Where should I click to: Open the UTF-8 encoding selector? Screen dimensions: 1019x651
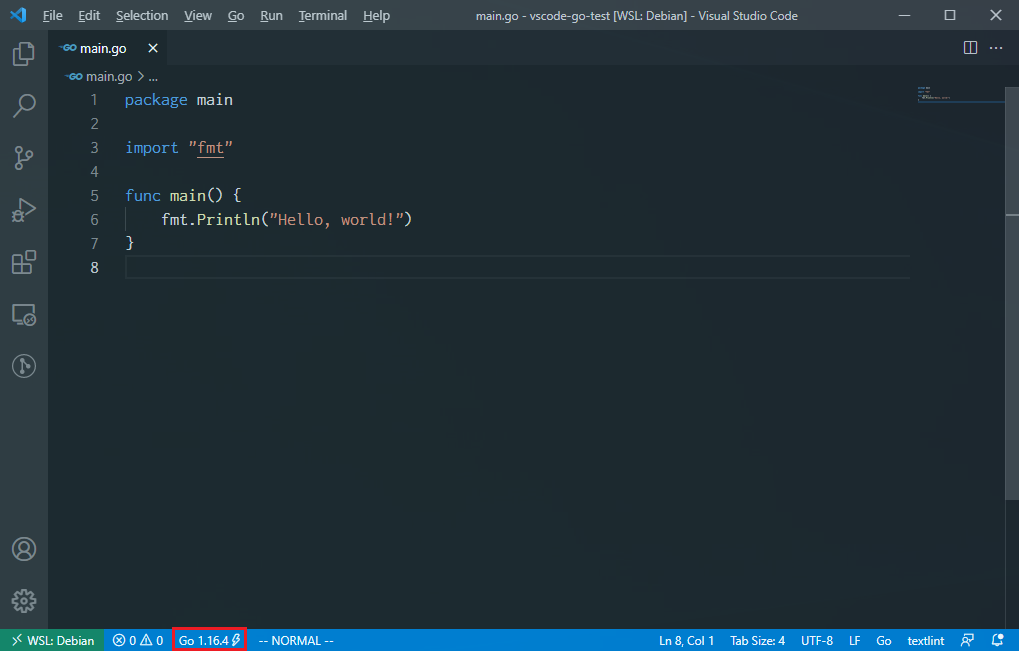click(x=817, y=640)
